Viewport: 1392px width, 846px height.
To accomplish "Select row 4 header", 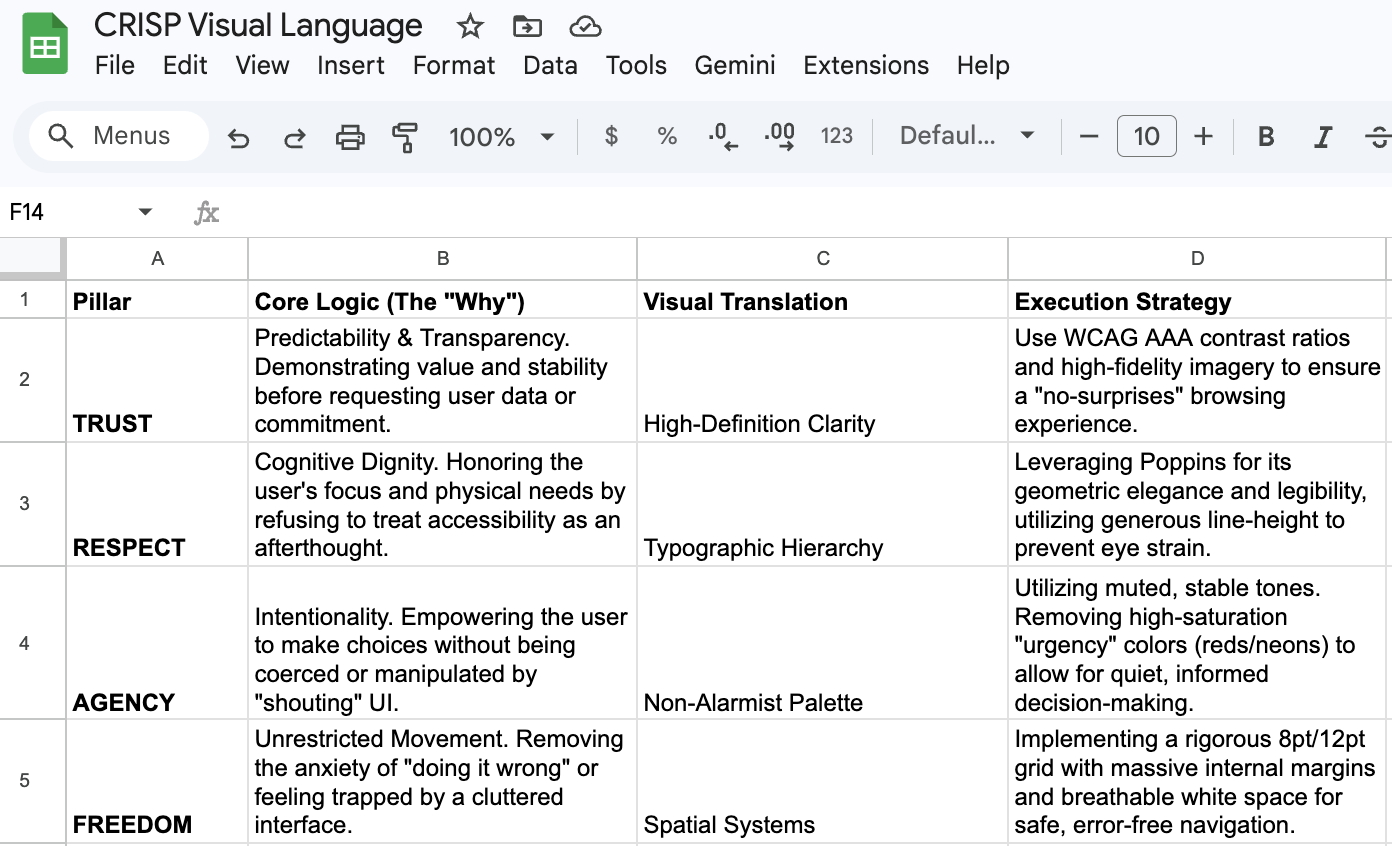I will tap(32, 642).
